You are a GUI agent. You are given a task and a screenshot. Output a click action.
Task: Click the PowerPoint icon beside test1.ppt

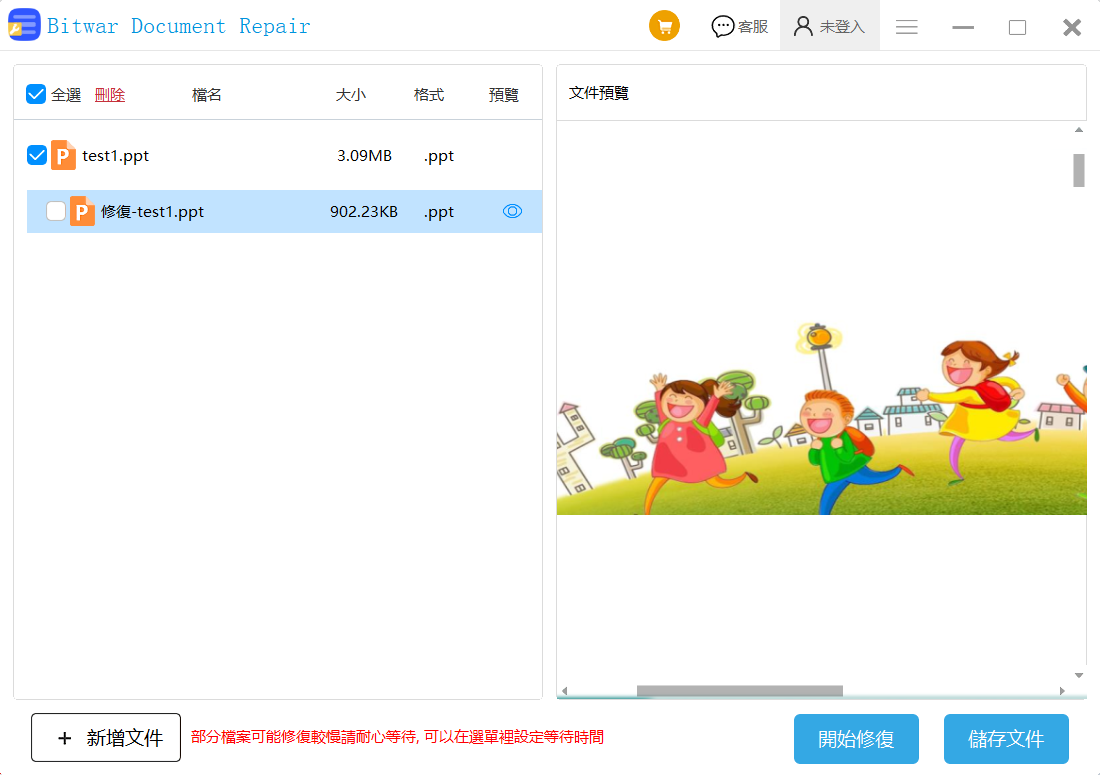pos(63,155)
